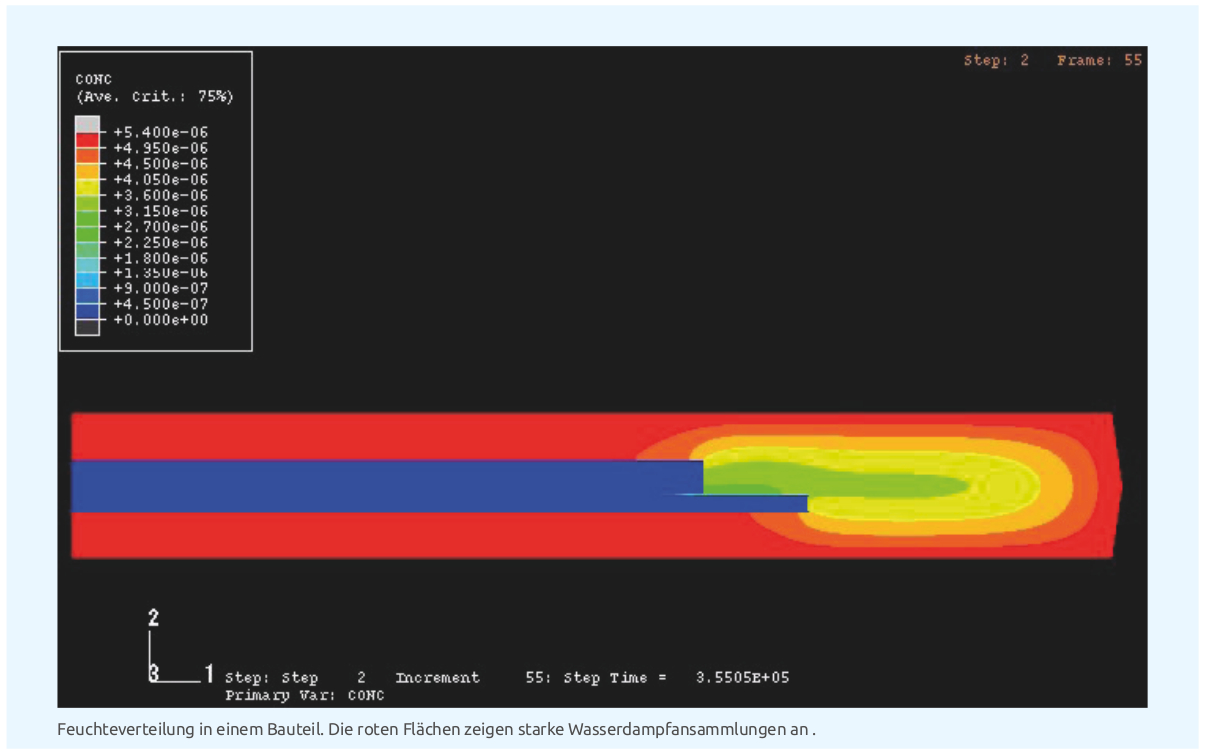Select the +3.600e-06 legend value
The width and height of the screenshot is (1205, 756).
tap(161, 195)
